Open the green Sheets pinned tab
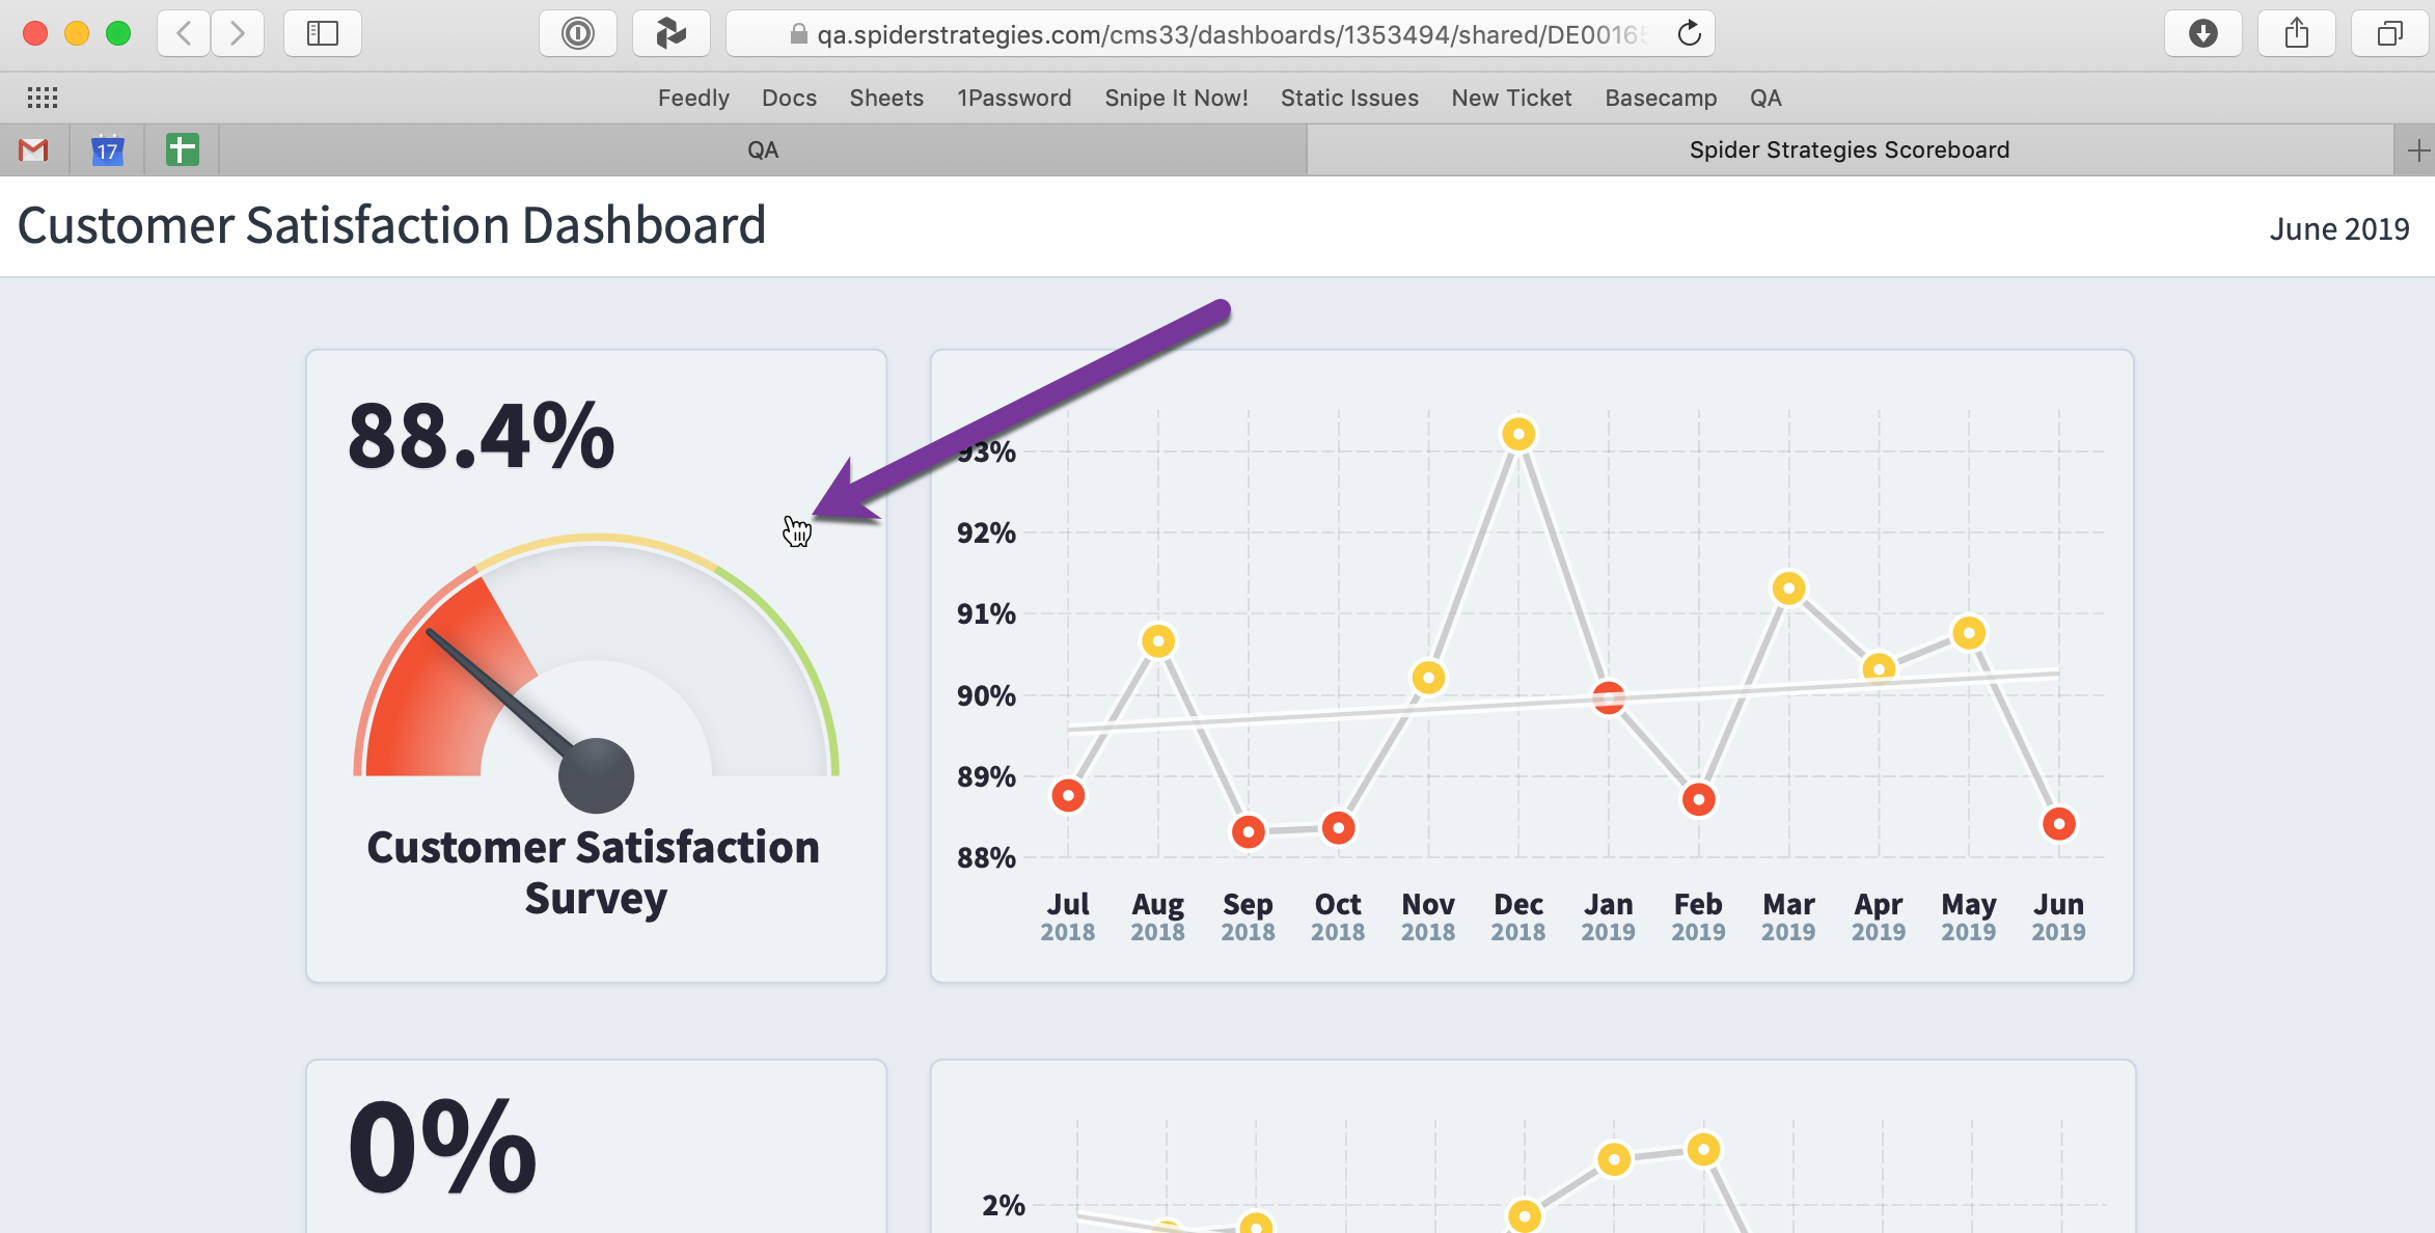2435x1233 pixels. click(182, 150)
